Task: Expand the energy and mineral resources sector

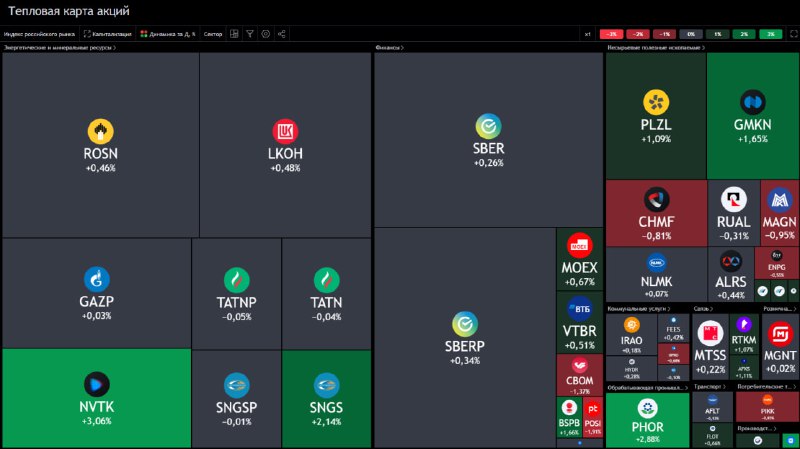Action: pos(60,47)
